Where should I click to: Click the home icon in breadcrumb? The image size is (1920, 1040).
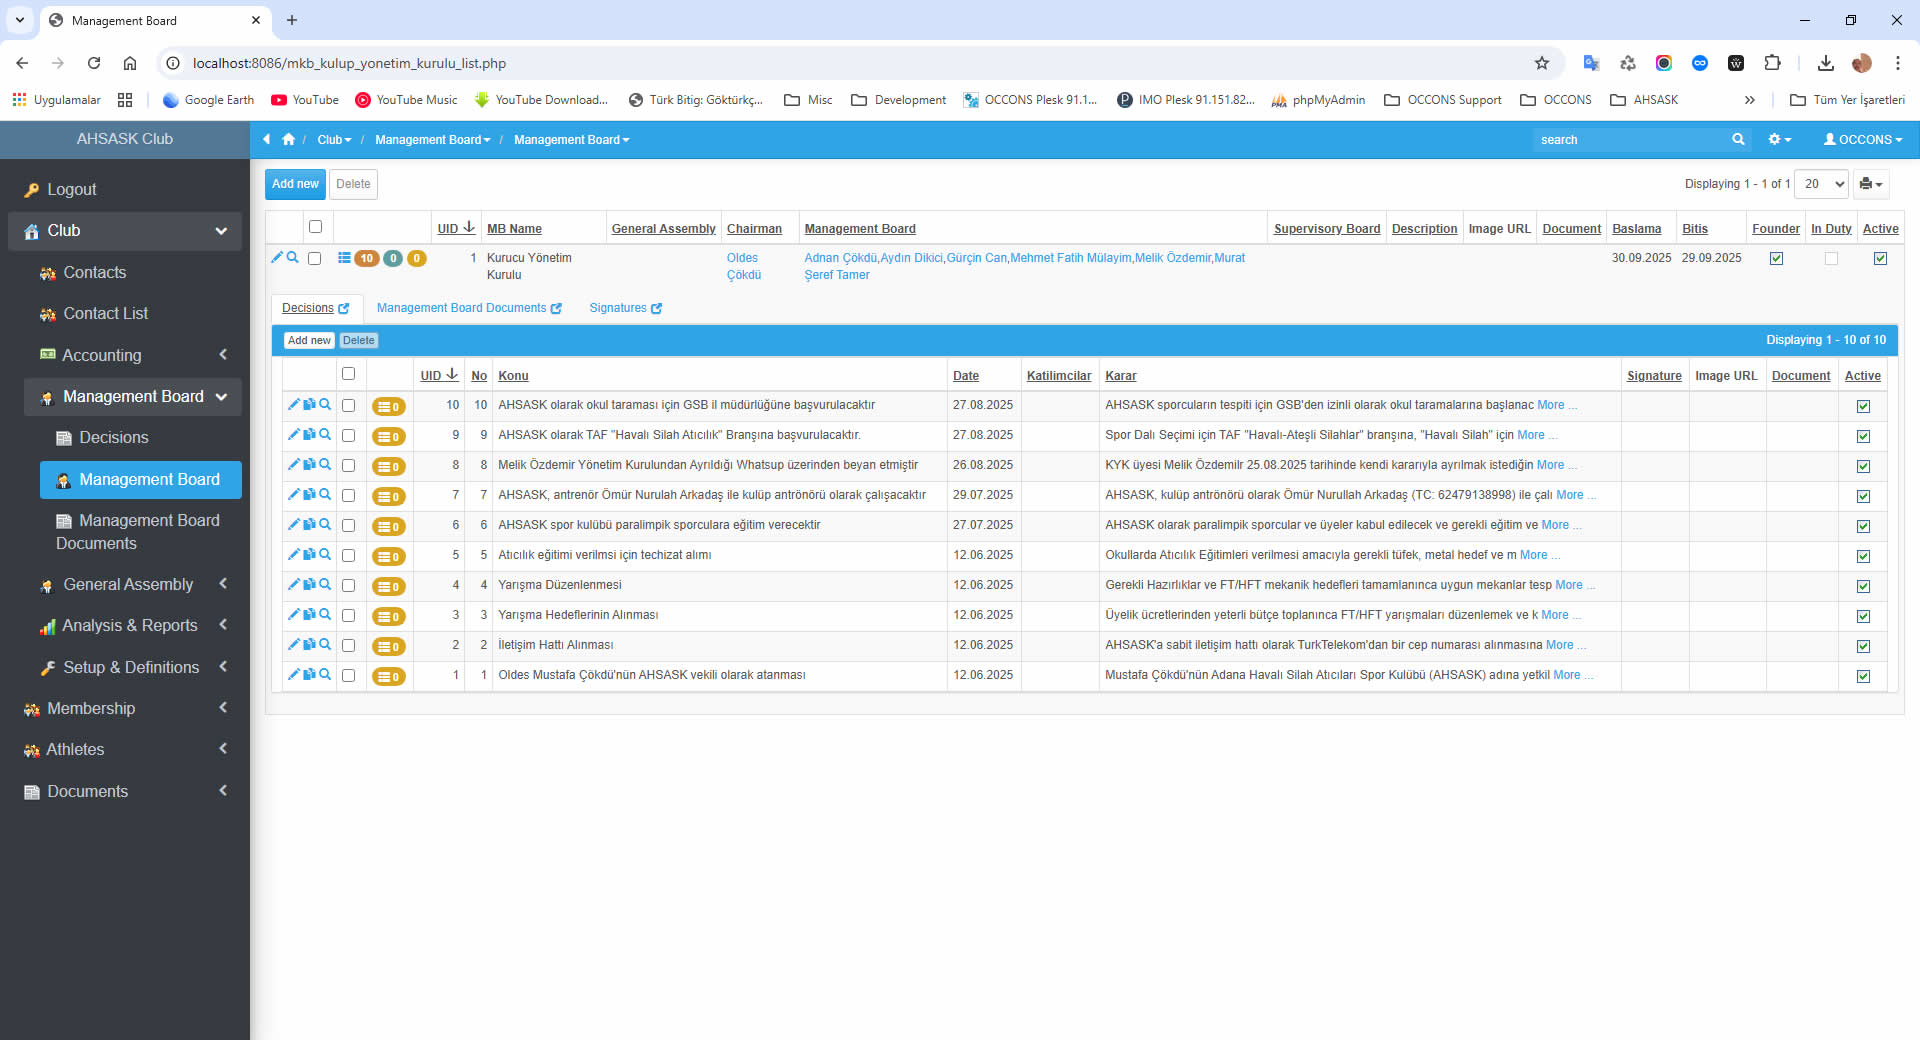point(288,140)
